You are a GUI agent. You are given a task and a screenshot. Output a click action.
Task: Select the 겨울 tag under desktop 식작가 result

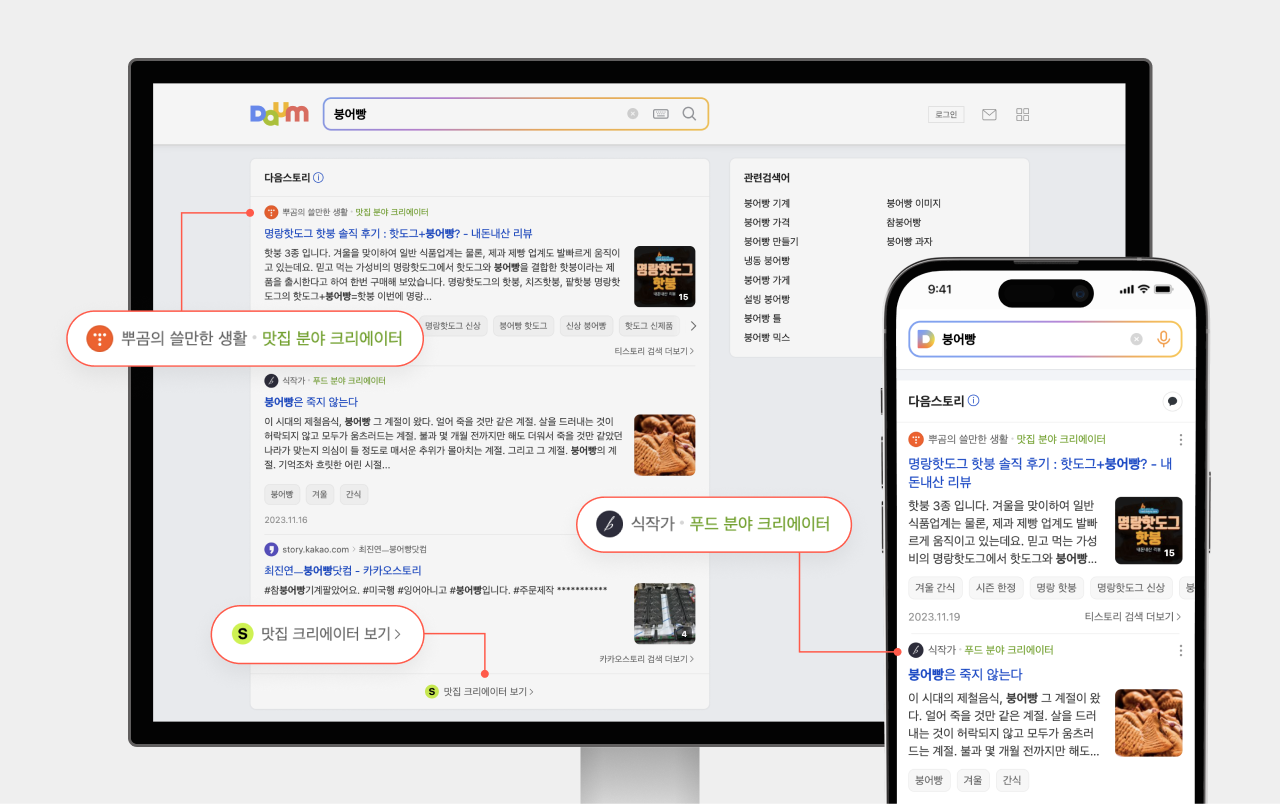(x=320, y=495)
